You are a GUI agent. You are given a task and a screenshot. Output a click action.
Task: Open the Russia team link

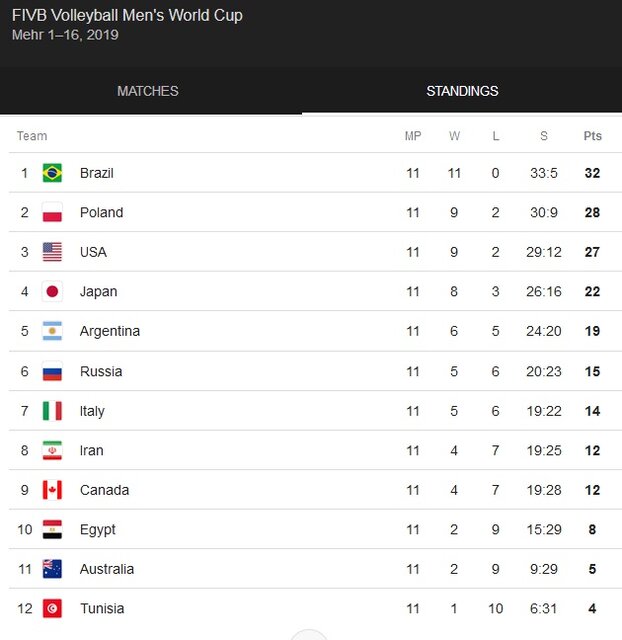101,371
